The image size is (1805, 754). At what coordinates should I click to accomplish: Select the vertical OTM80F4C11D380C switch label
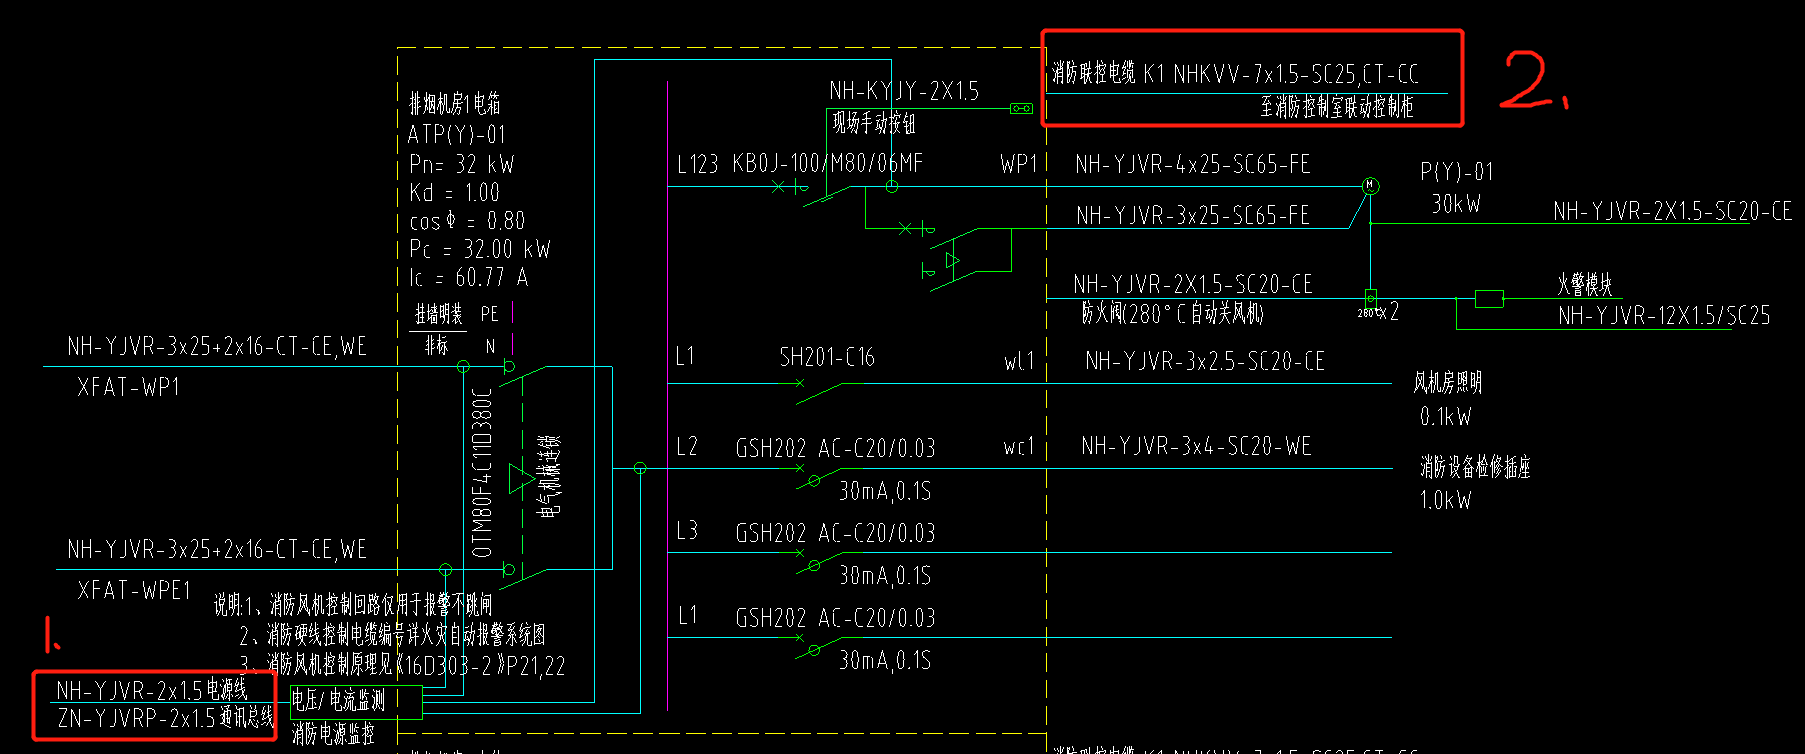pos(482,472)
